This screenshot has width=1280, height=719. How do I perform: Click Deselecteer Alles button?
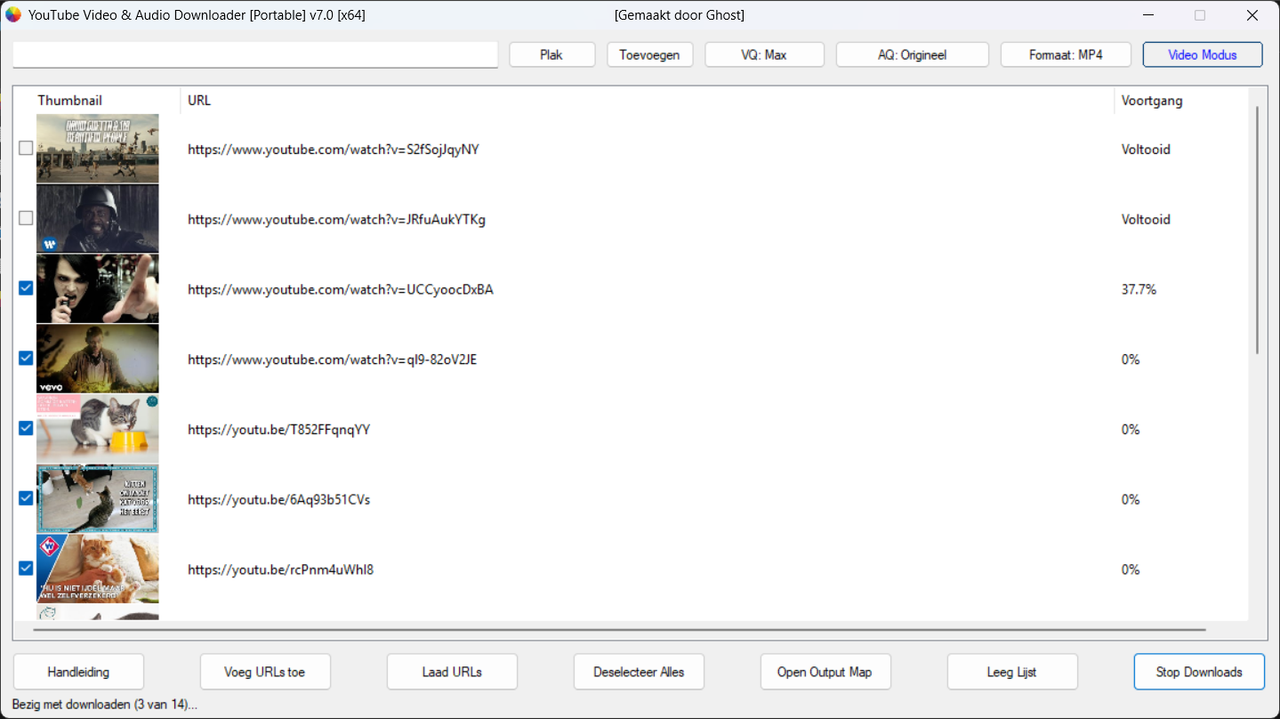point(639,672)
